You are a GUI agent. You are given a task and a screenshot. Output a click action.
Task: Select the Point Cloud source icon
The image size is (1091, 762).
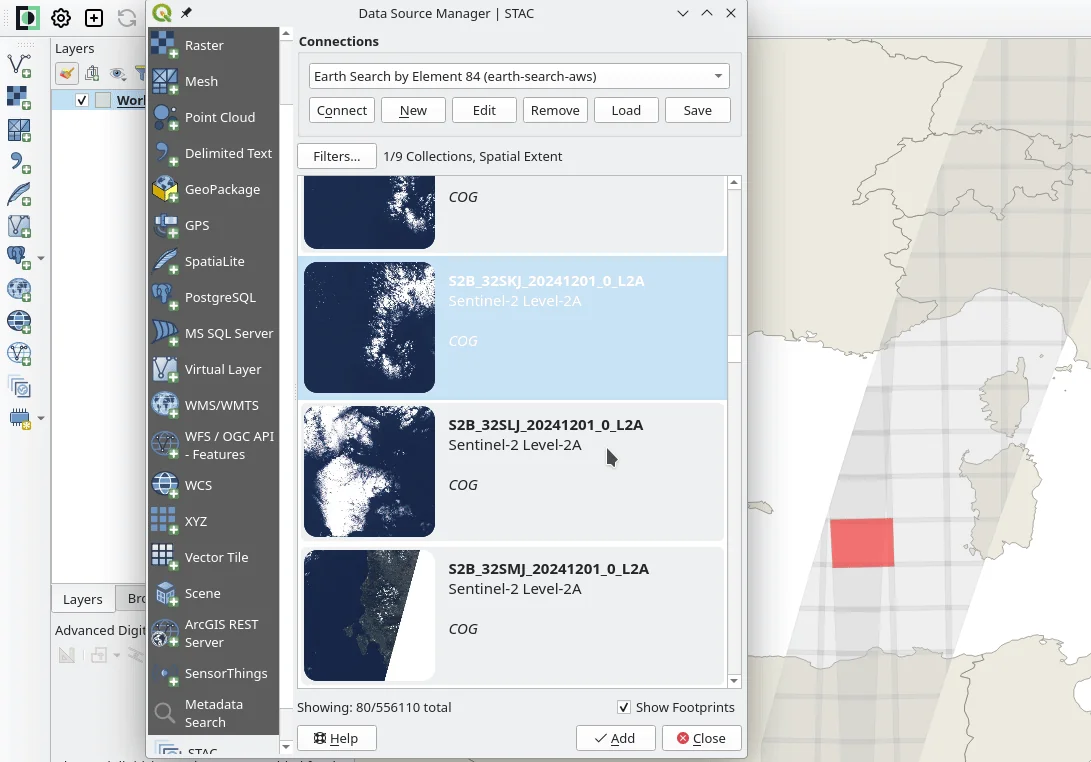tap(164, 118)
